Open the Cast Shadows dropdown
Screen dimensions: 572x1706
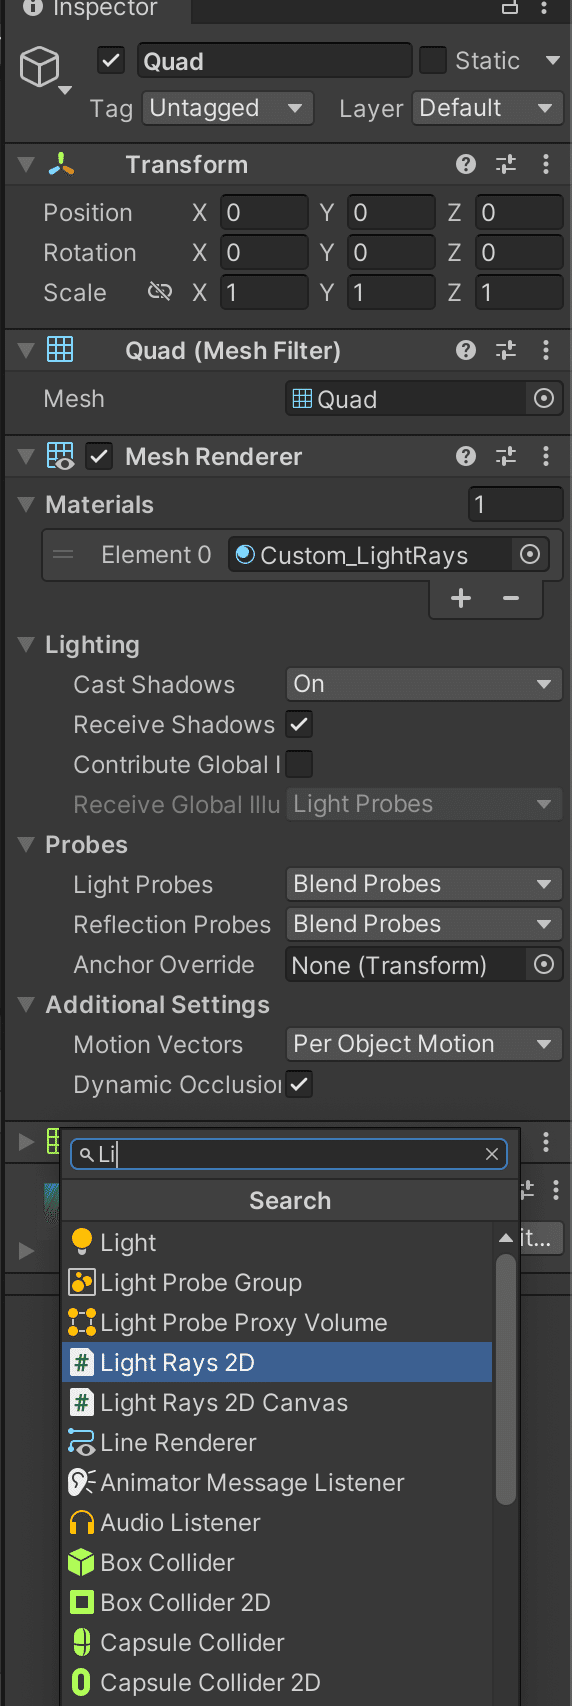click(424, 684)
